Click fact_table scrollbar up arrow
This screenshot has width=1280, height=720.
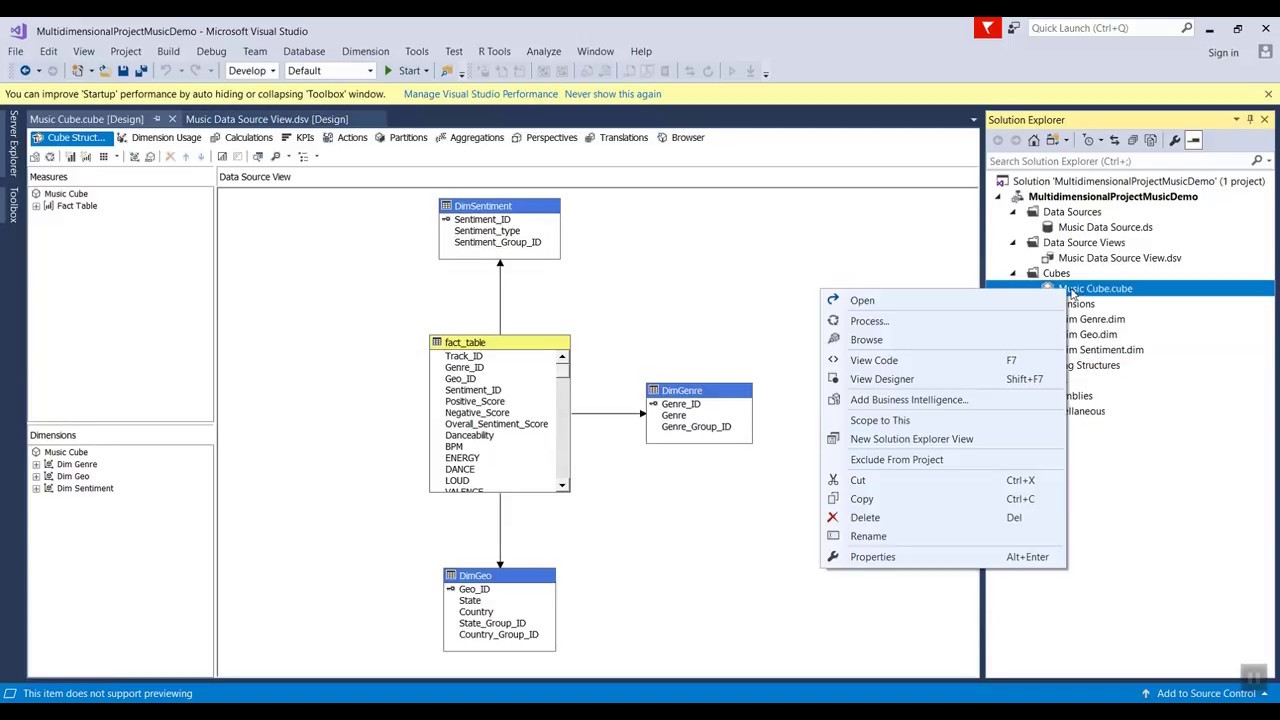pos(562,356)
